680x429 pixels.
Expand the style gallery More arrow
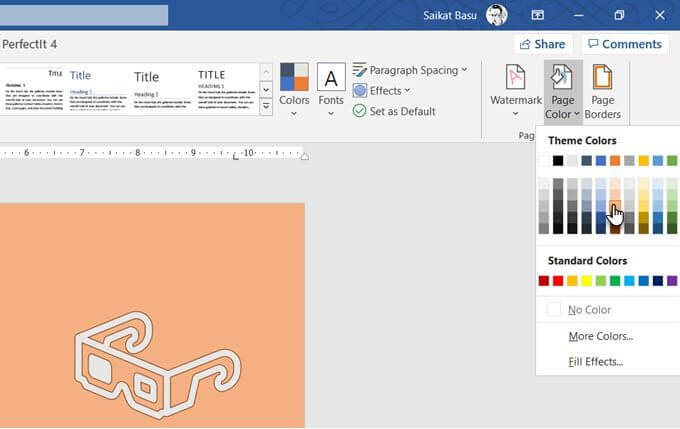click(x=266, y=107)
